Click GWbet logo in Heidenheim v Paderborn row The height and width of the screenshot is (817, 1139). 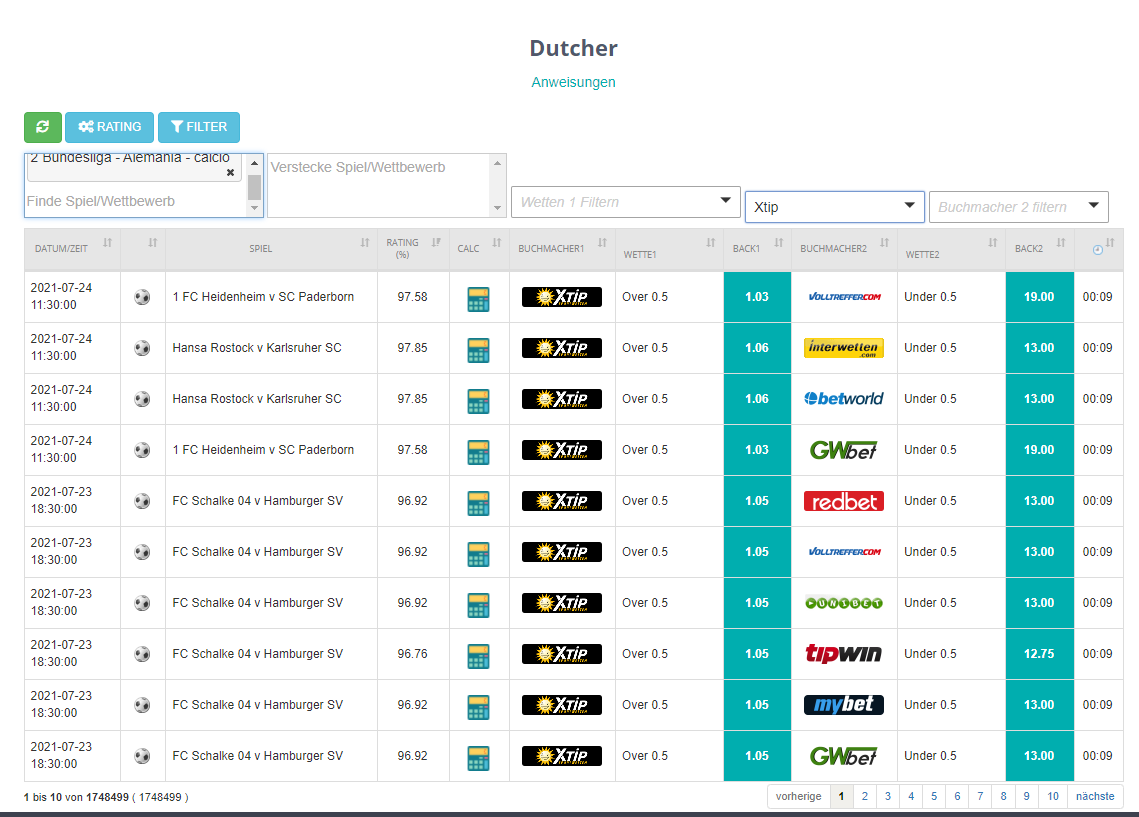coord(844,450)
